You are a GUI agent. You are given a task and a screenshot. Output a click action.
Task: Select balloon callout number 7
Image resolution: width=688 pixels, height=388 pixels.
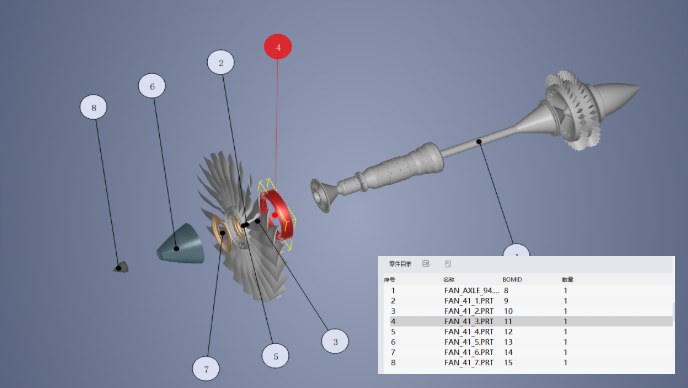(x=206, y=369)
